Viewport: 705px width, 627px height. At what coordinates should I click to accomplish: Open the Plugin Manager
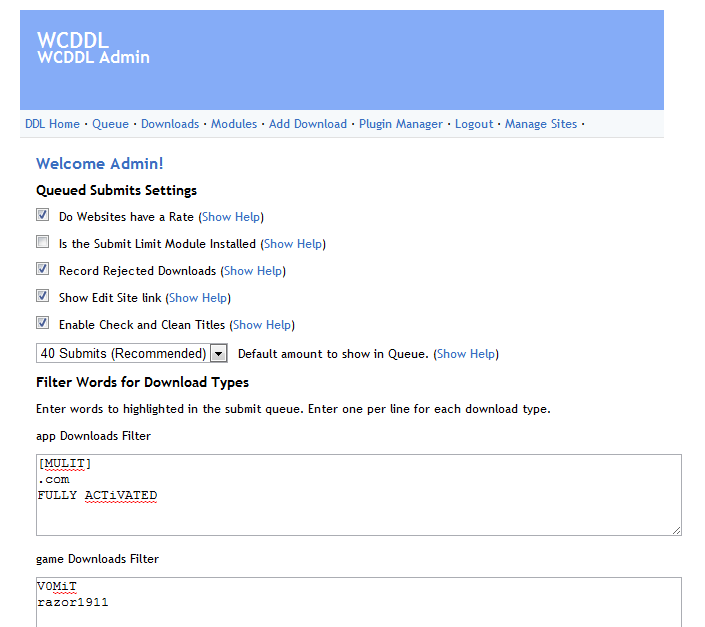pyautogui.click(x=401, y=124)
